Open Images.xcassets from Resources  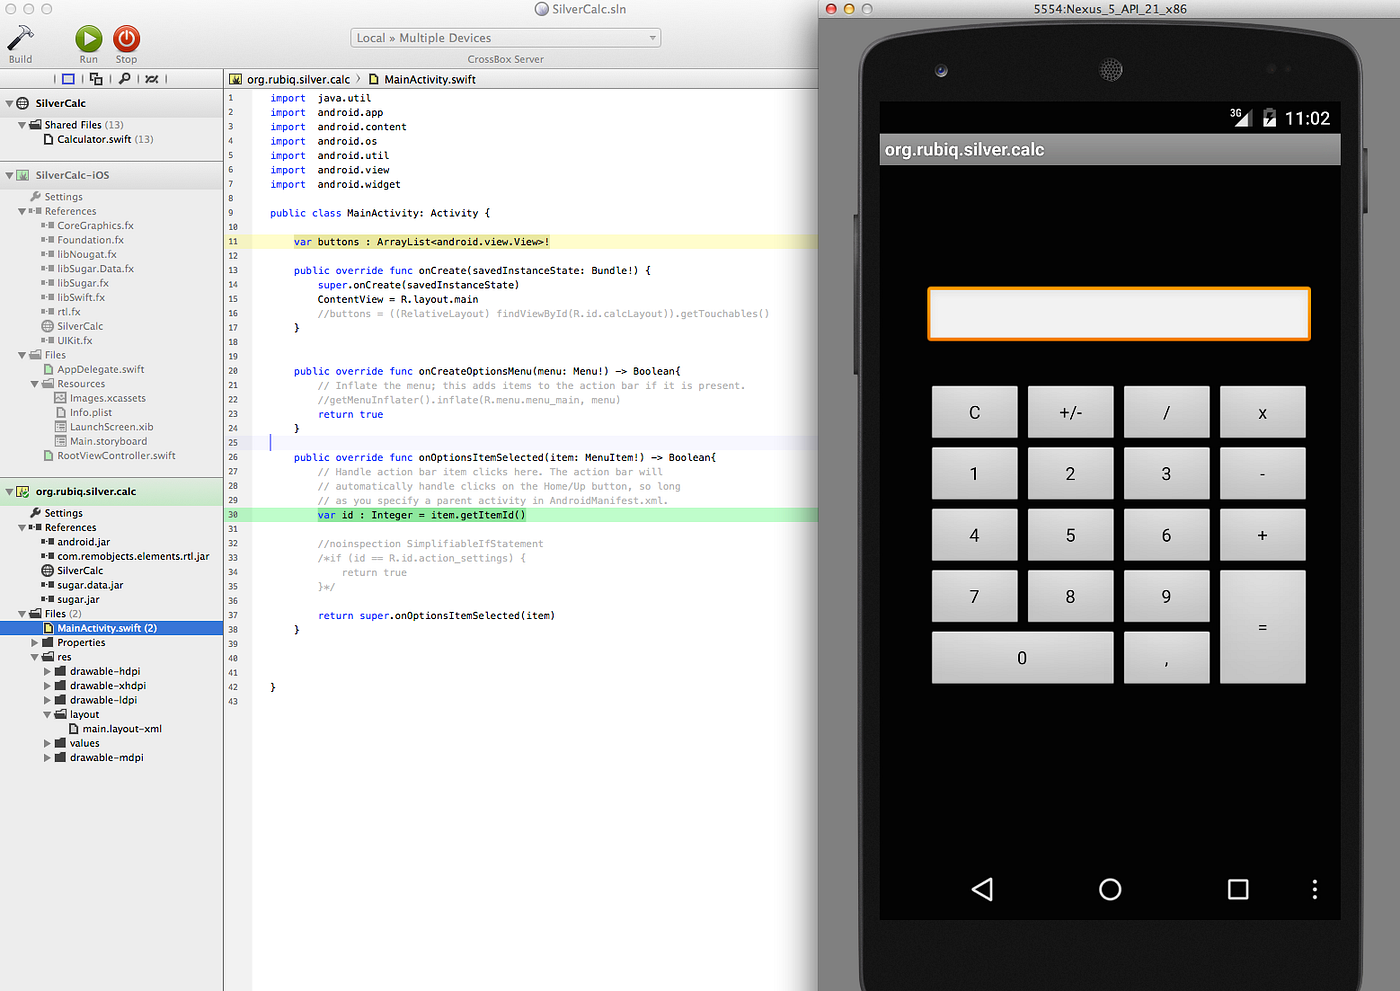pos(103,397)
